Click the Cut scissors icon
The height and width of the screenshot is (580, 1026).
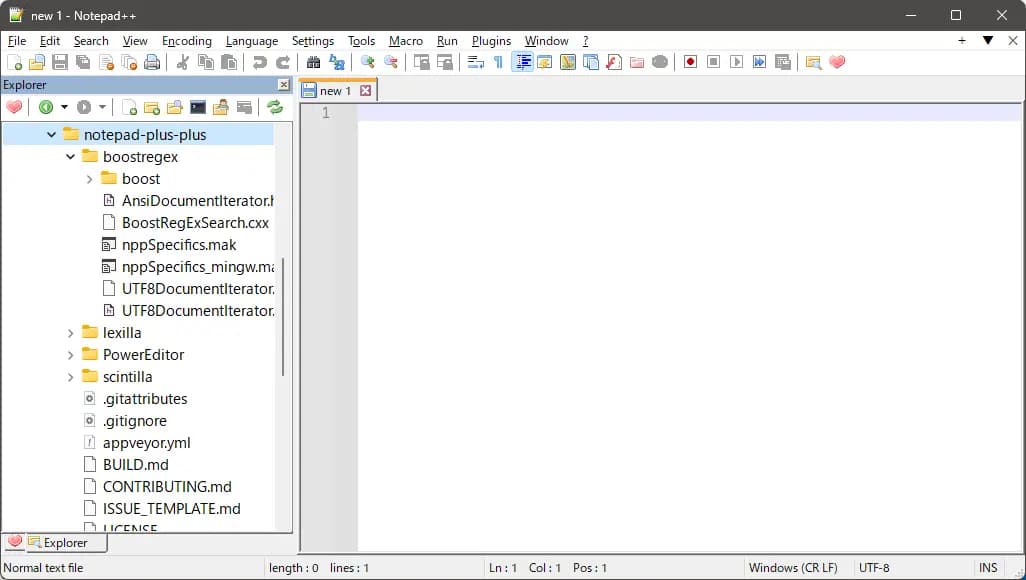coord(182,62)
